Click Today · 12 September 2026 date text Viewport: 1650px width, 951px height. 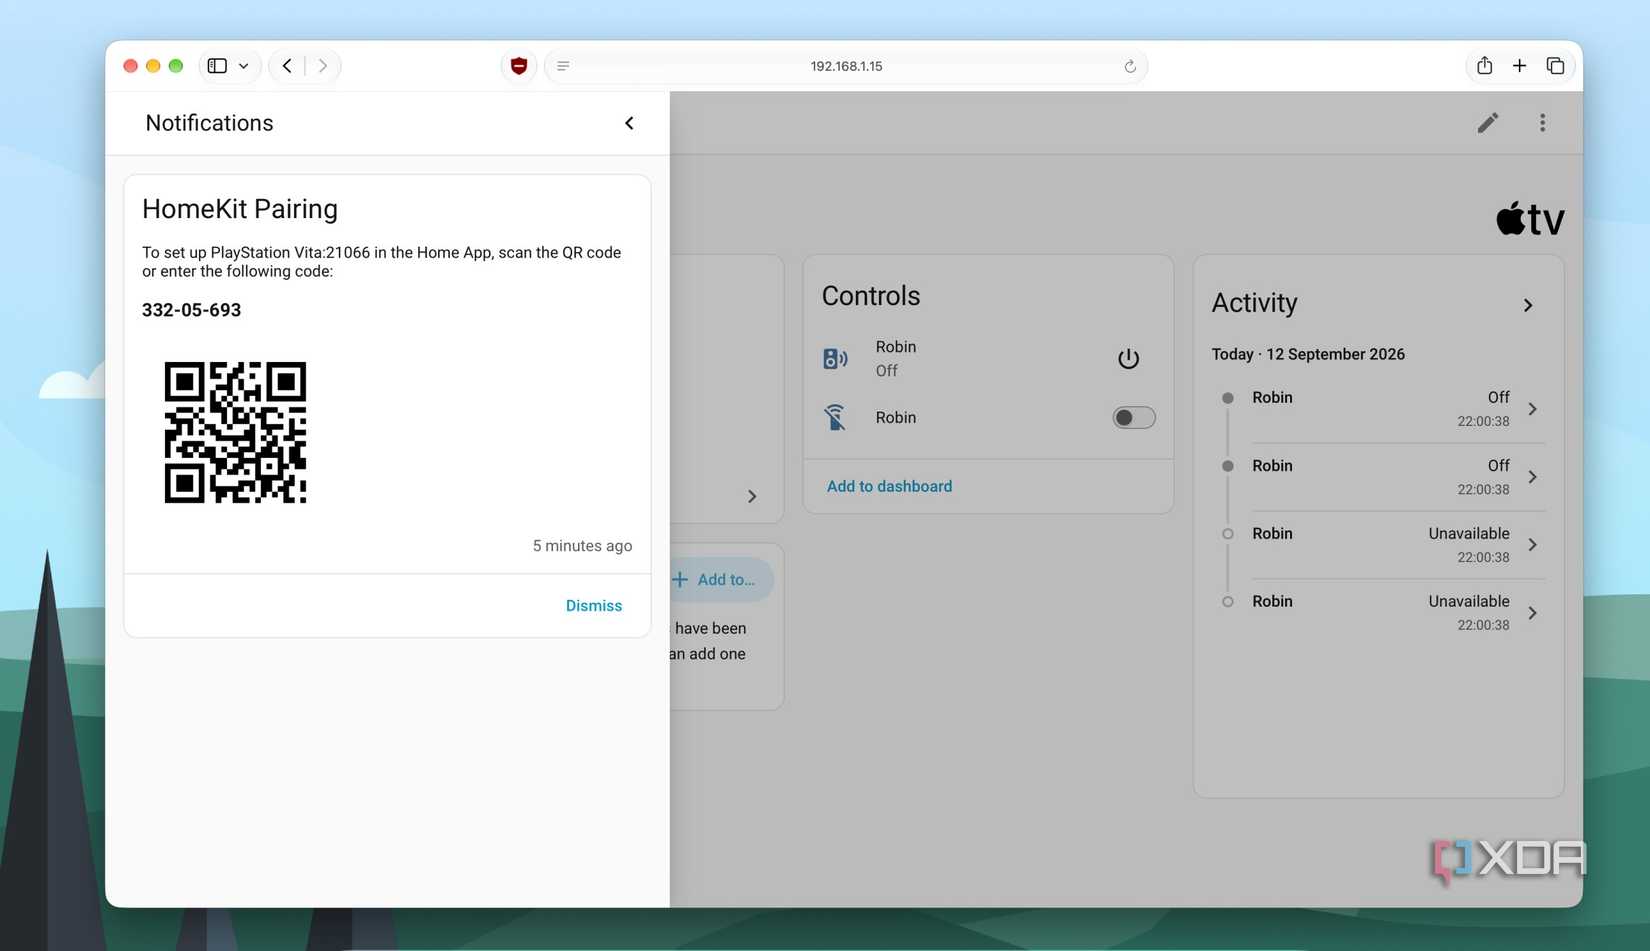tap(1308, 355)
